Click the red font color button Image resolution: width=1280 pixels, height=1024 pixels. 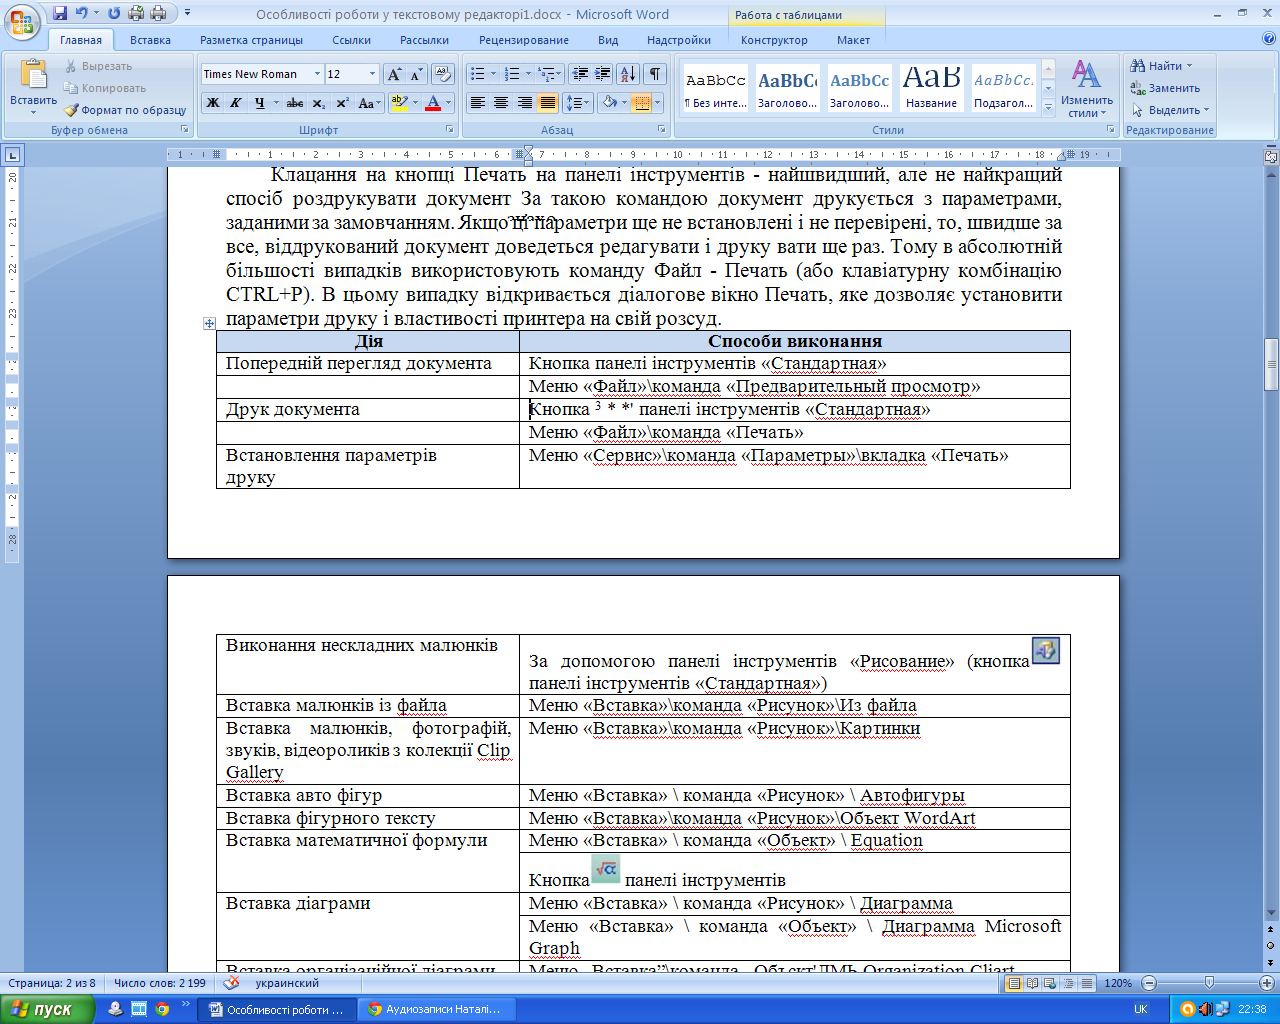[x=433, y=103]
